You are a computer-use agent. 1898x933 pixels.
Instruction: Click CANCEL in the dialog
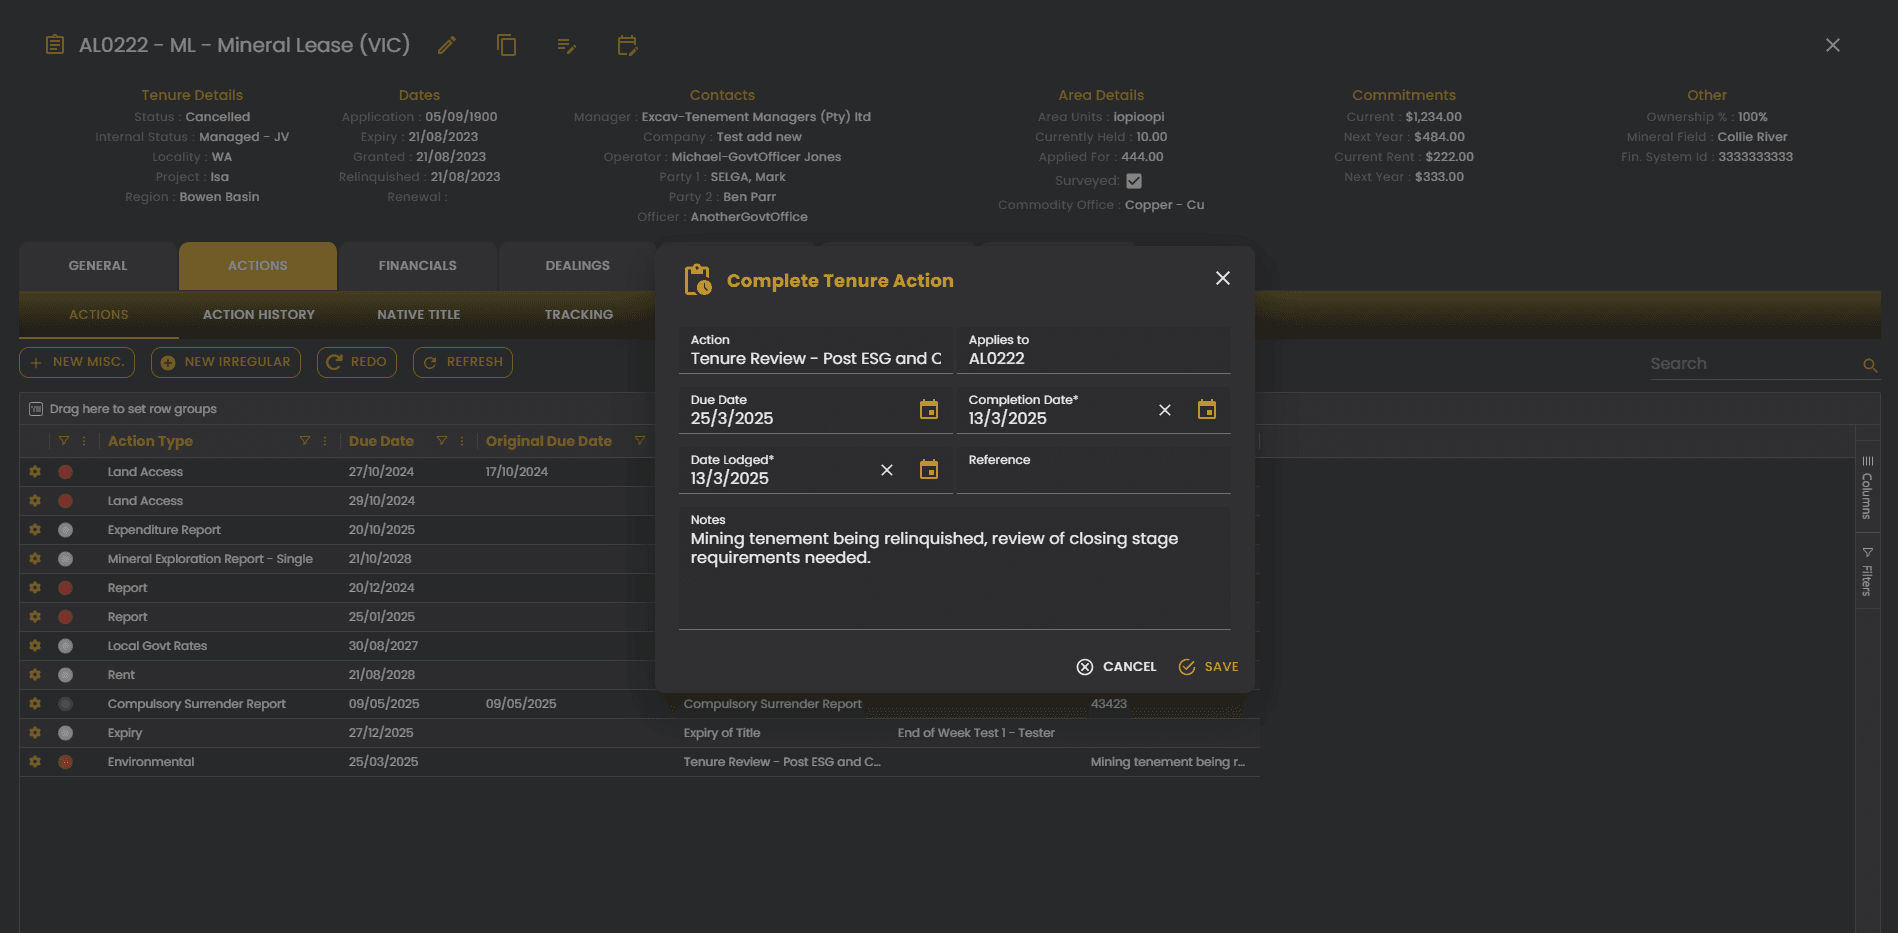click(1117, 667)
